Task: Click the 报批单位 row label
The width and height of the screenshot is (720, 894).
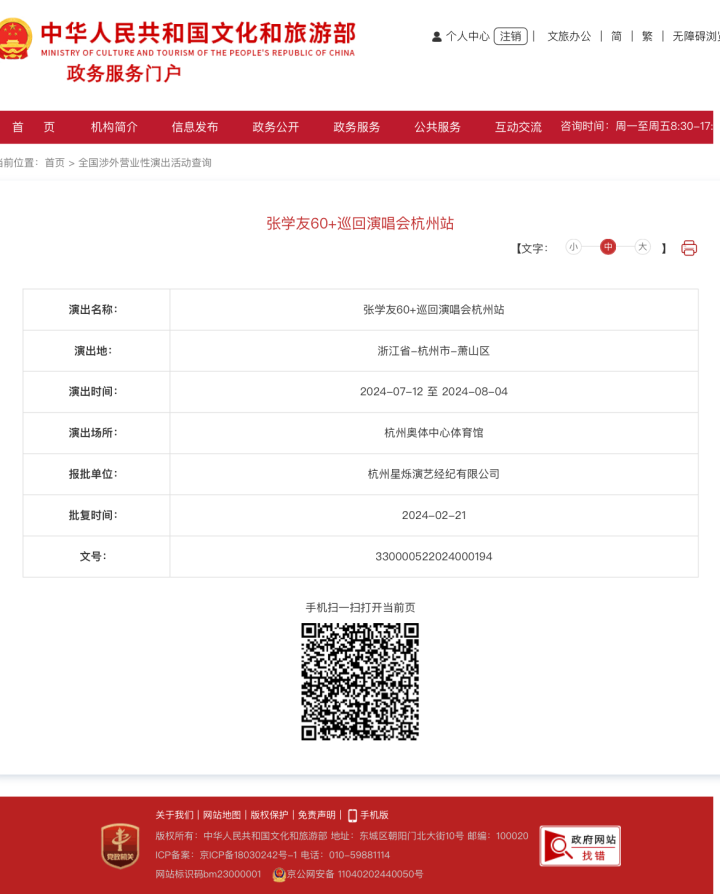Action: coord(93,474)
